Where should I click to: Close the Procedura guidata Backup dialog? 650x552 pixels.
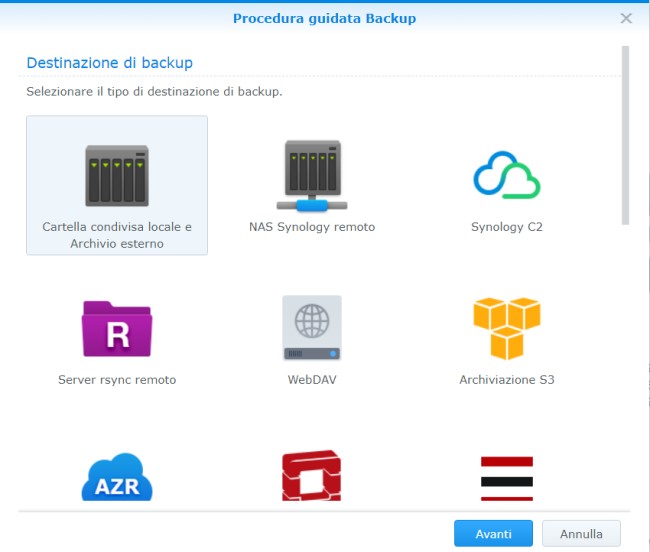[x=626, y=18]
